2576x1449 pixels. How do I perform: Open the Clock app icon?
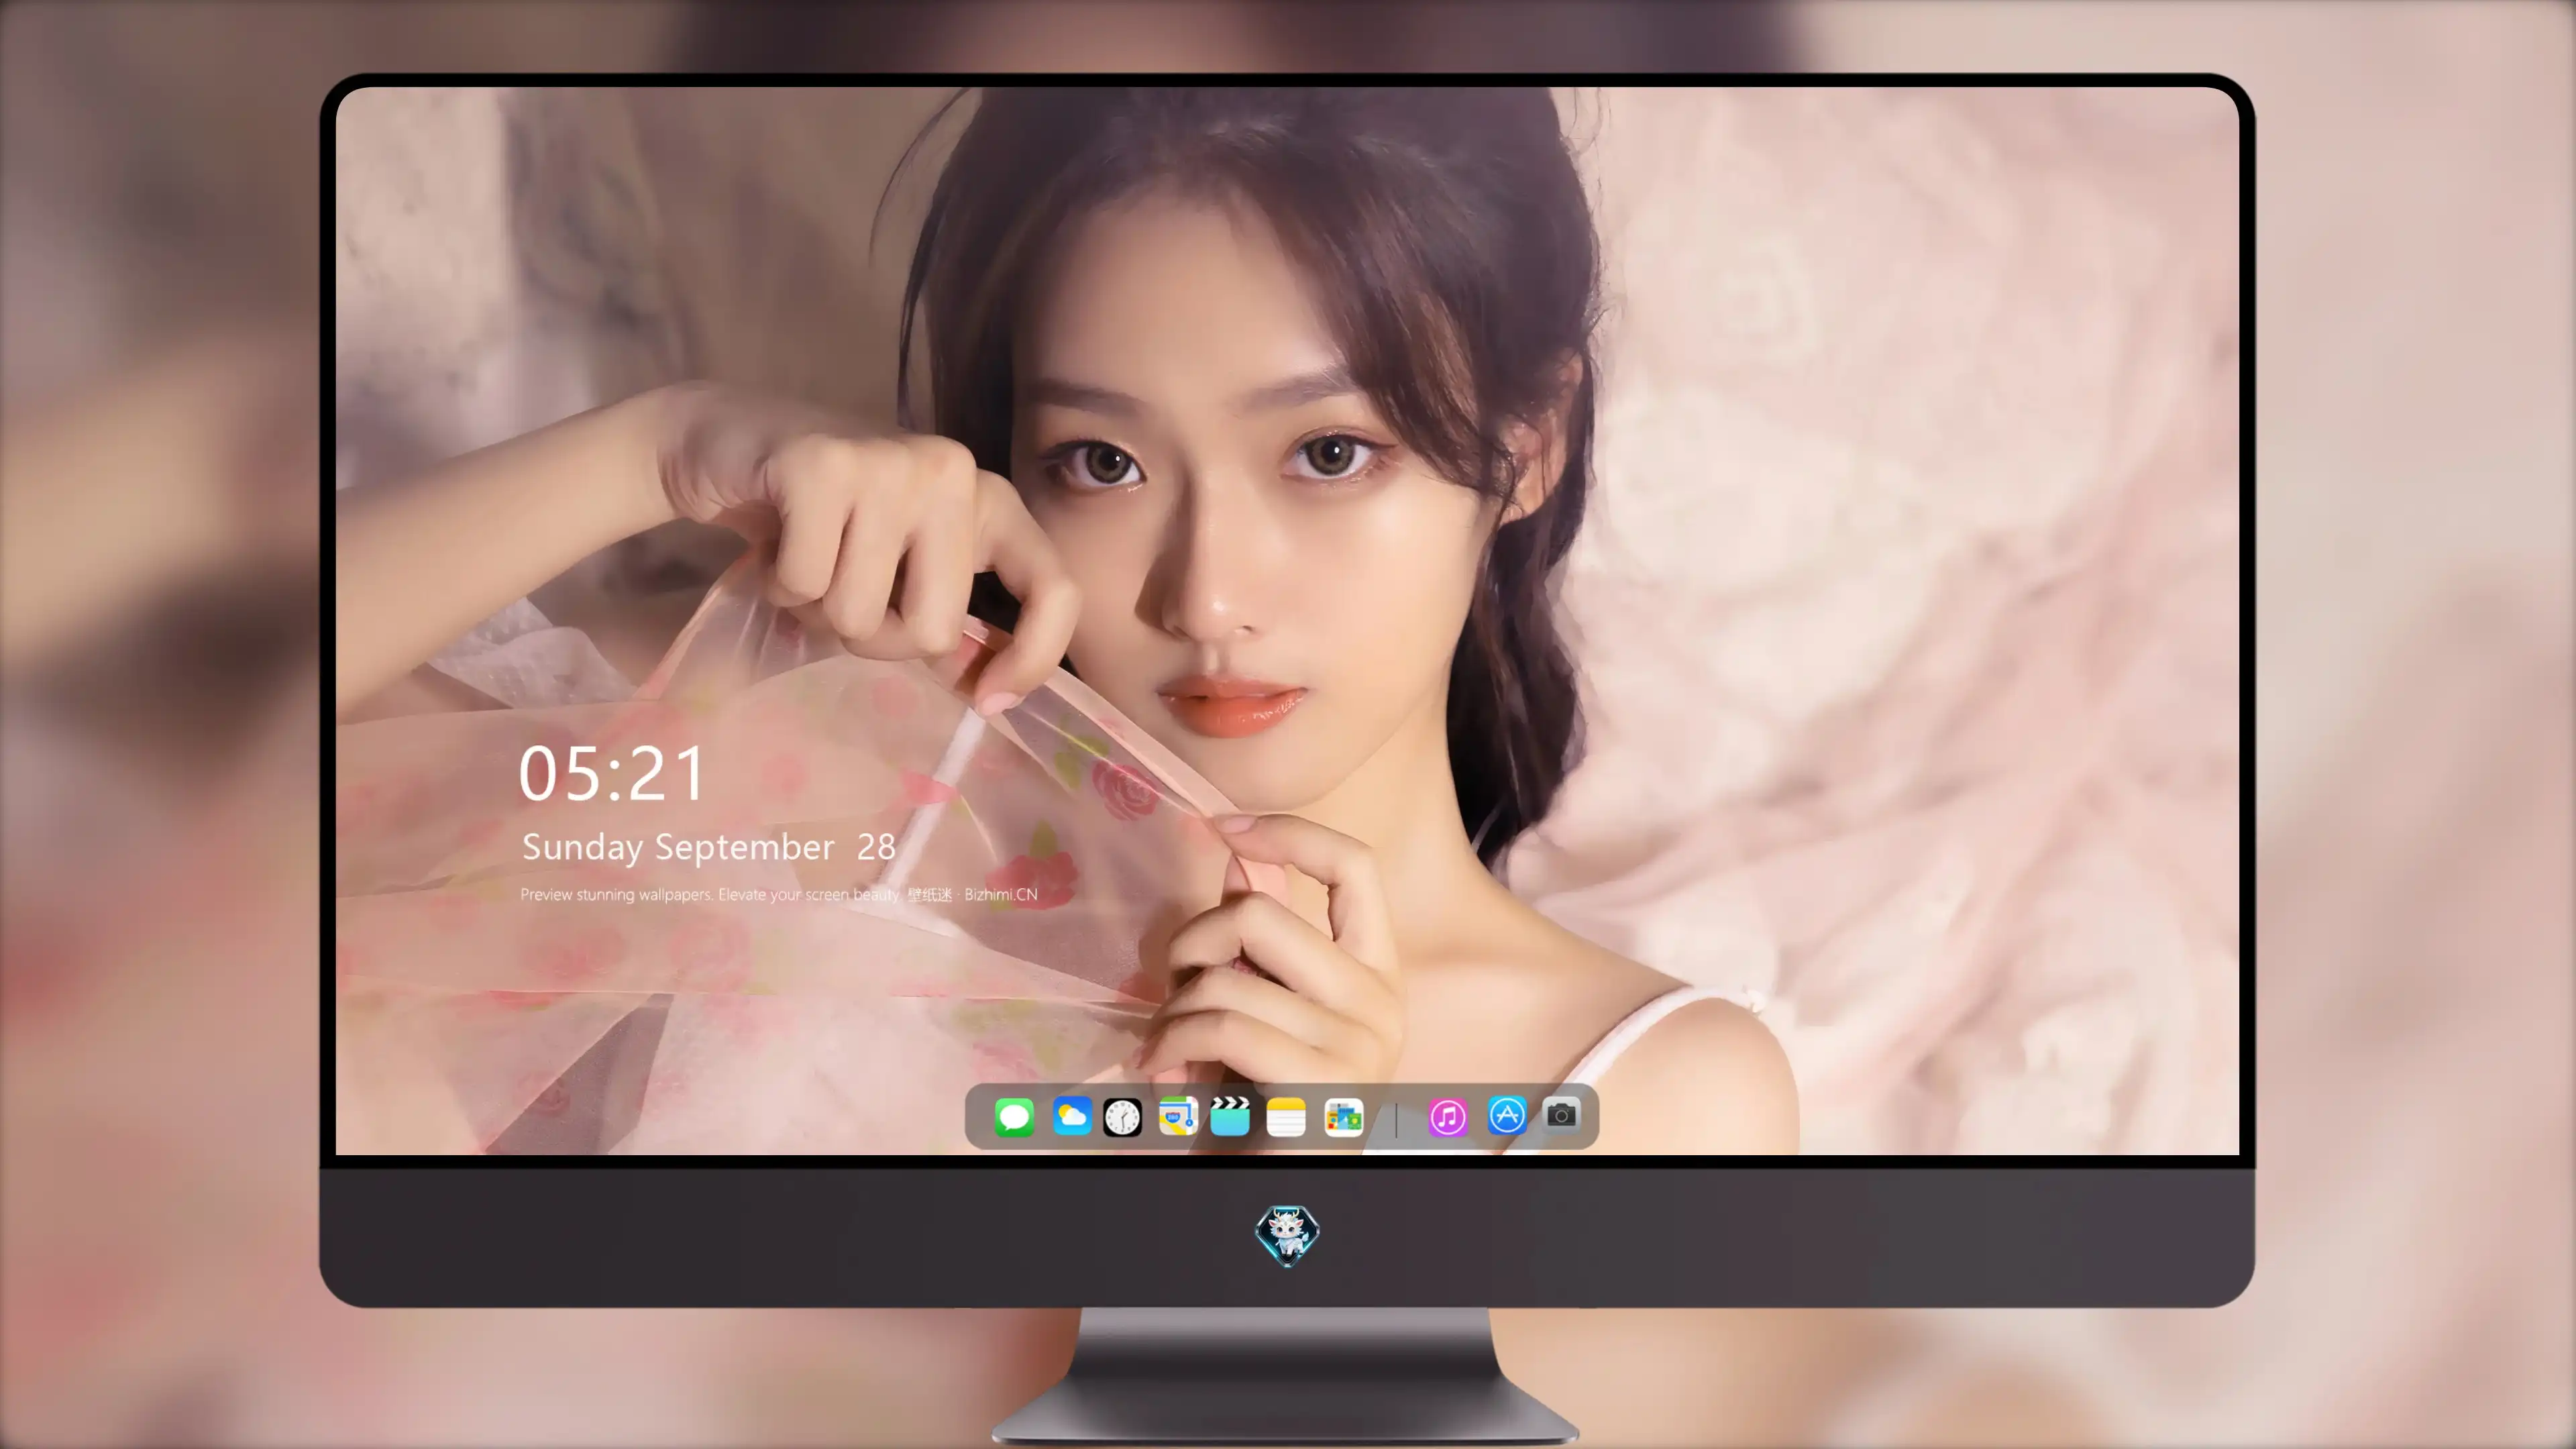pos(1122,1117)
